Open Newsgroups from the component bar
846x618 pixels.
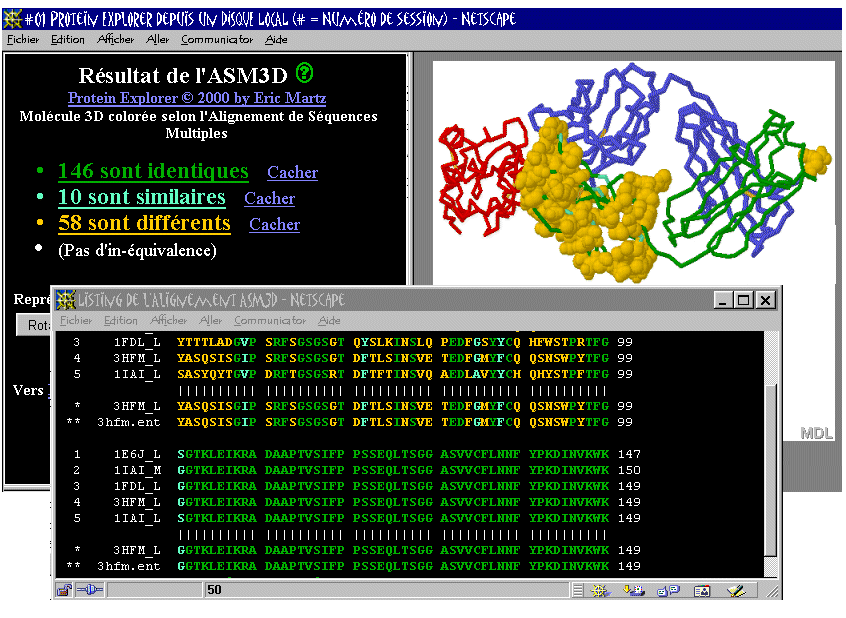coord(668,590)
